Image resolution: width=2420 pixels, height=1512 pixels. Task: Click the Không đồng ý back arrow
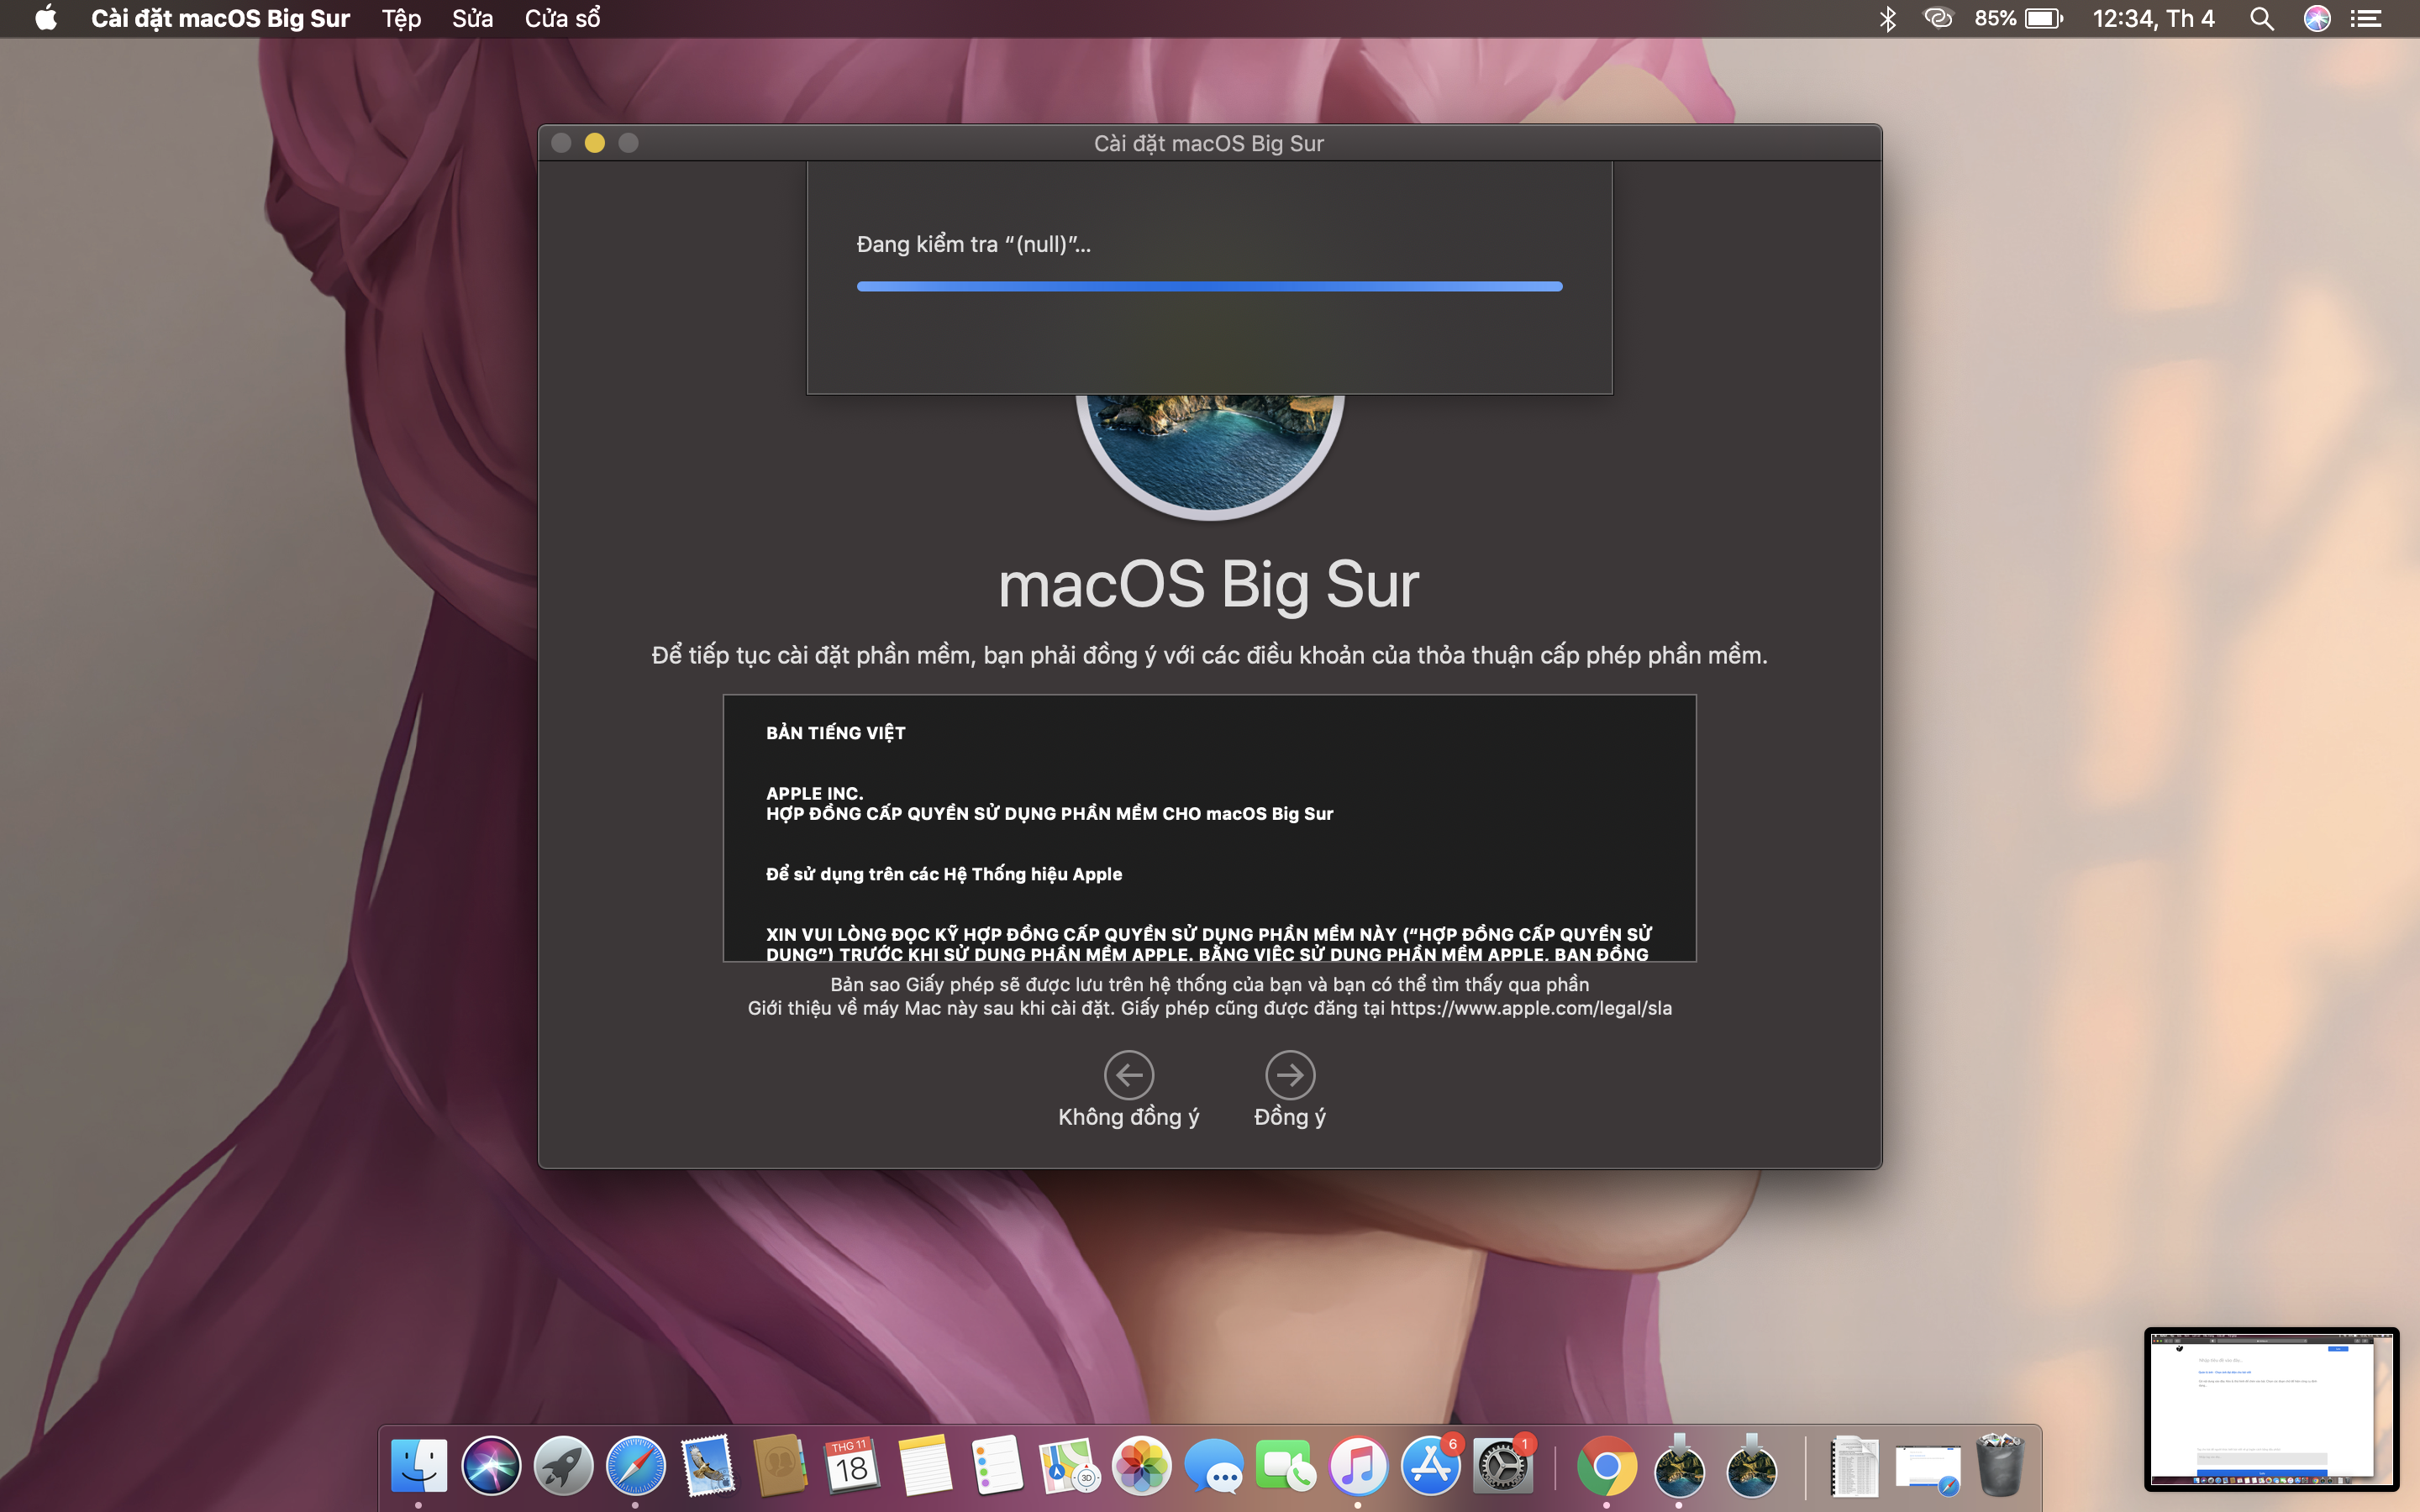[x=1129, y=1075]
